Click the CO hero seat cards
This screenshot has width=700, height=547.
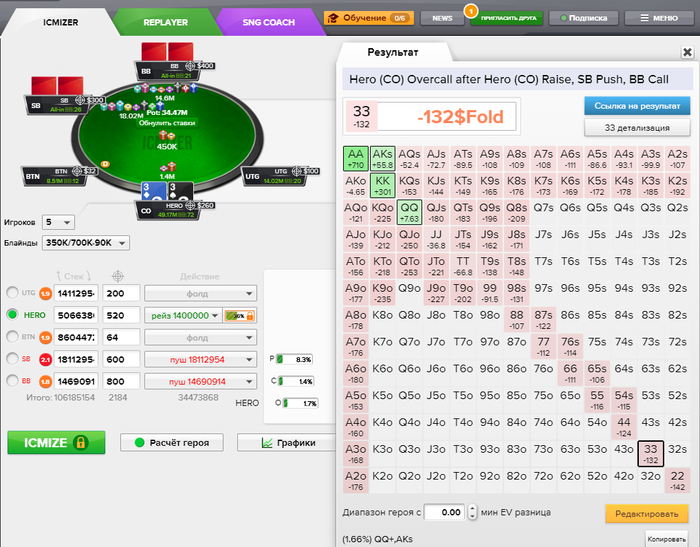pyautogui.click(x=167, y=191)
